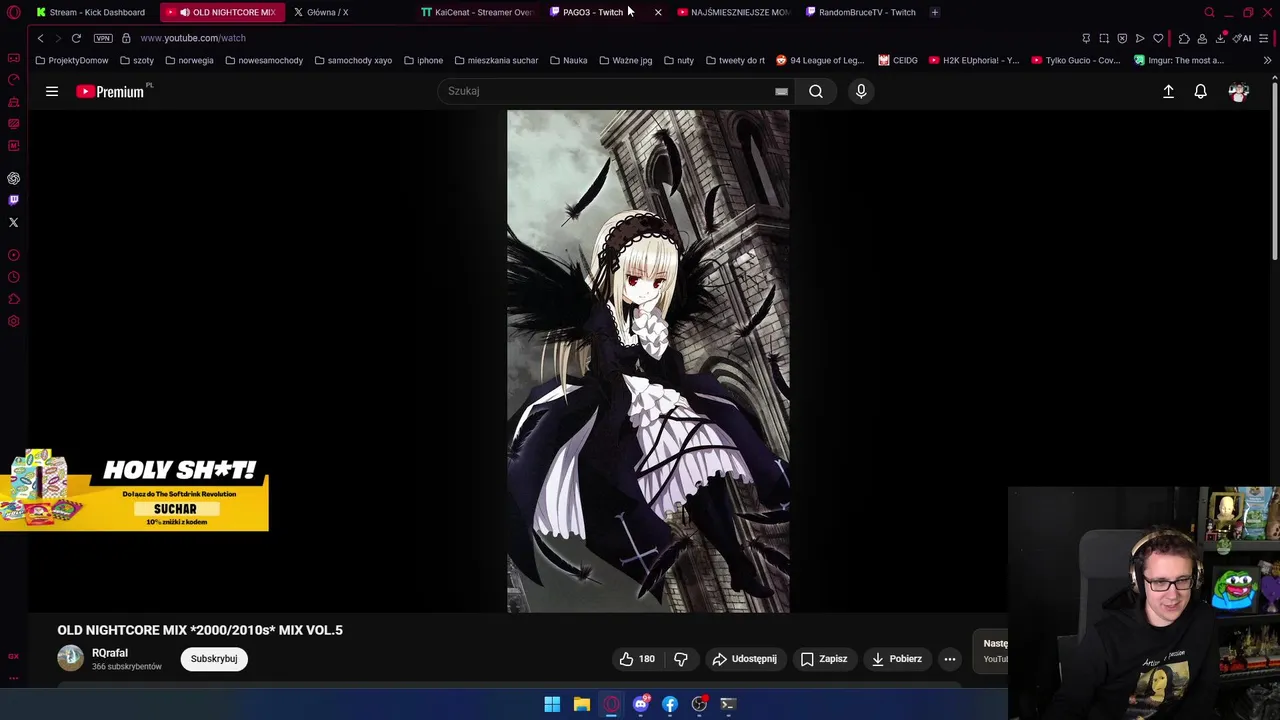
Task: Open the iphone bookmarks folder
Action: 423,60
